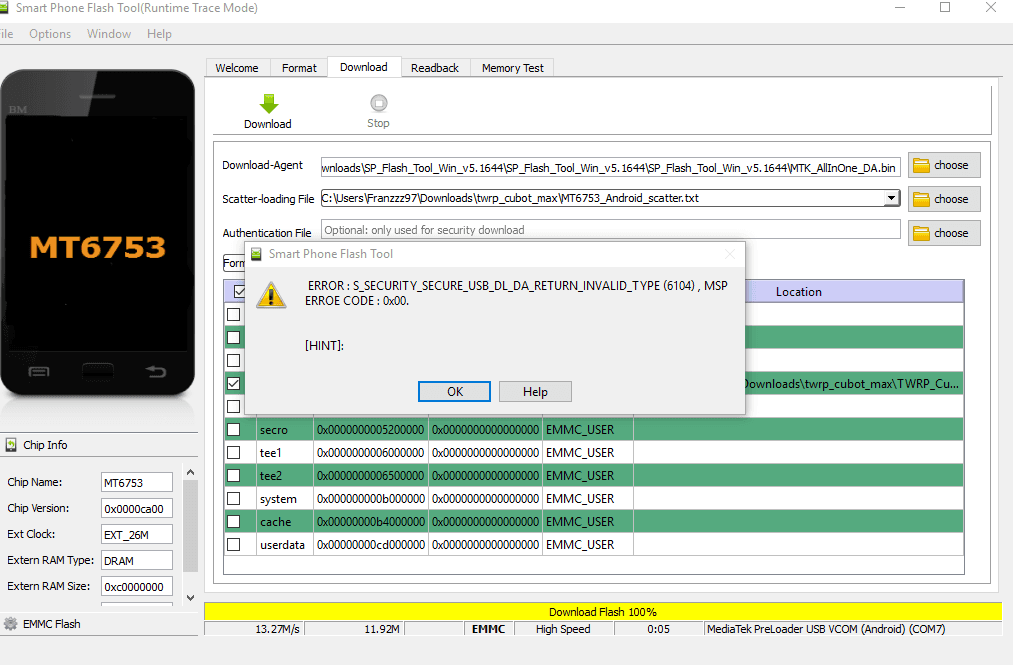Click the EMMC Flash gear icon
Screen dimensions: 1013x665
(10, 624)
